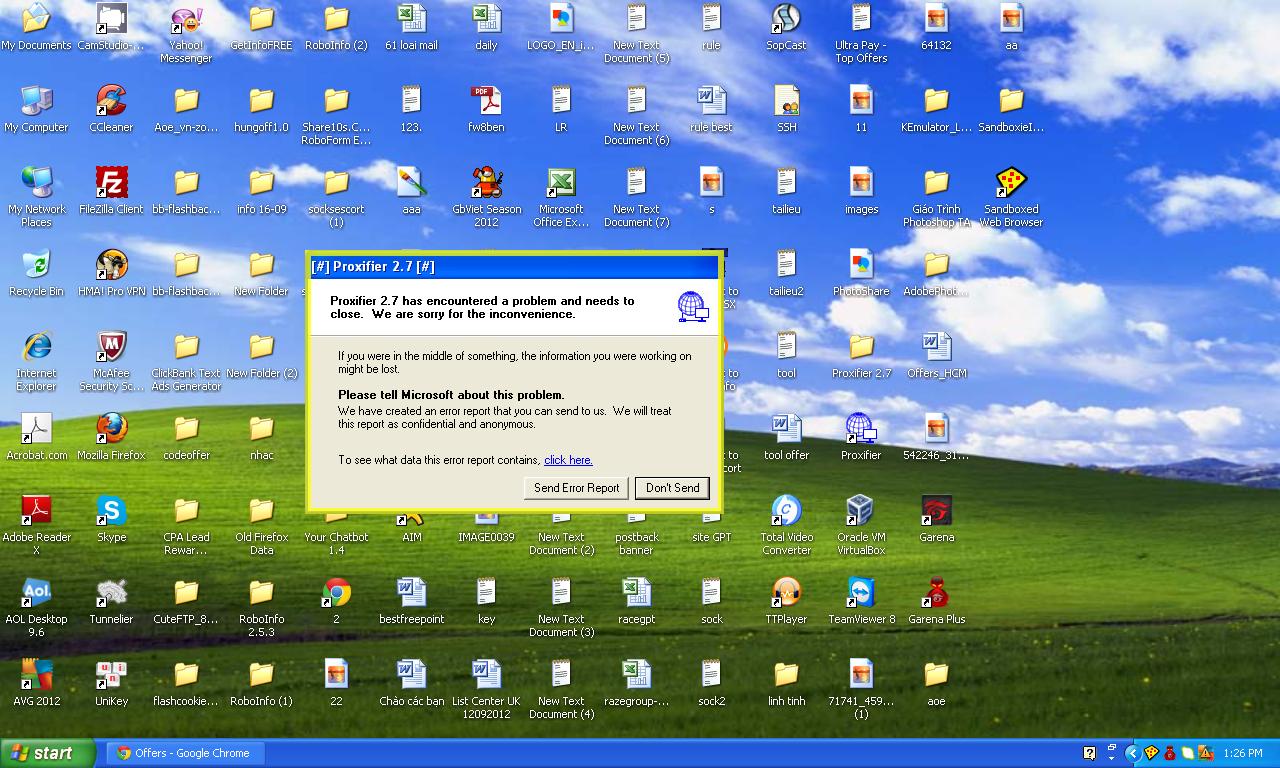Select the UniKey shortcut

pyautogui.click(x=111, y=683)
